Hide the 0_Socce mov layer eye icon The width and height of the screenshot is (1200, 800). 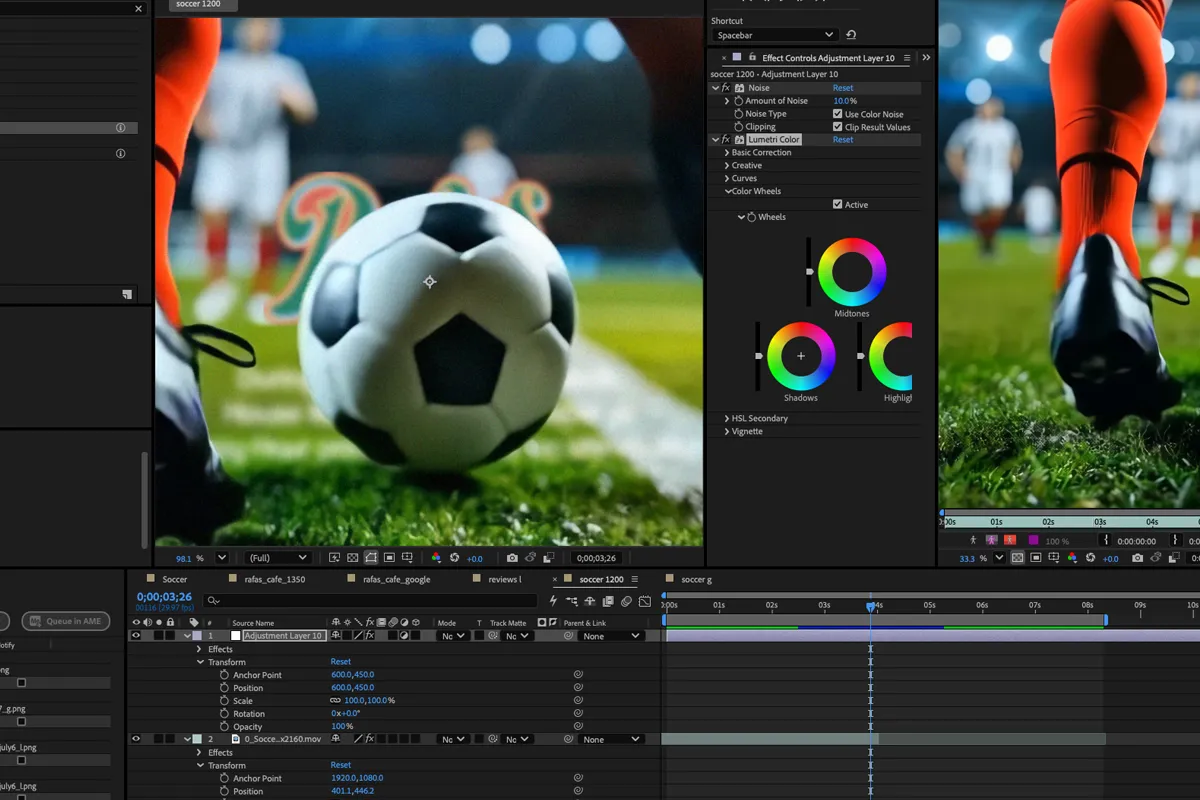136,739
